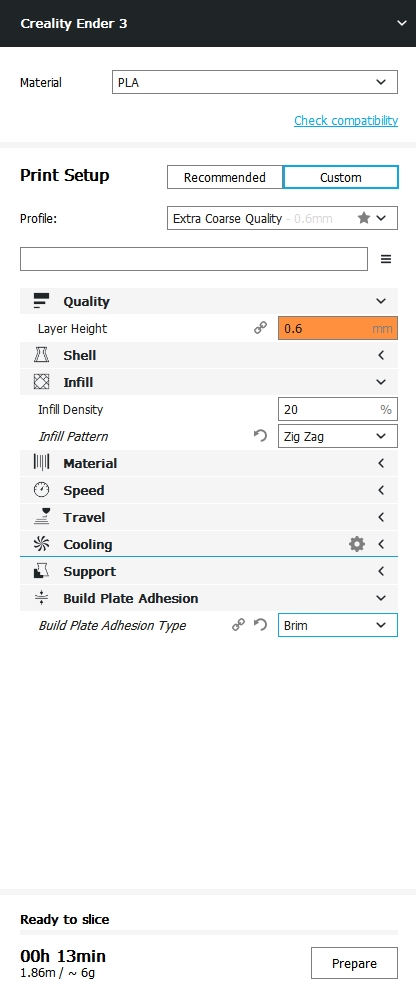Click the Prepare button
The image size is (416, 993).
[354, 963]
